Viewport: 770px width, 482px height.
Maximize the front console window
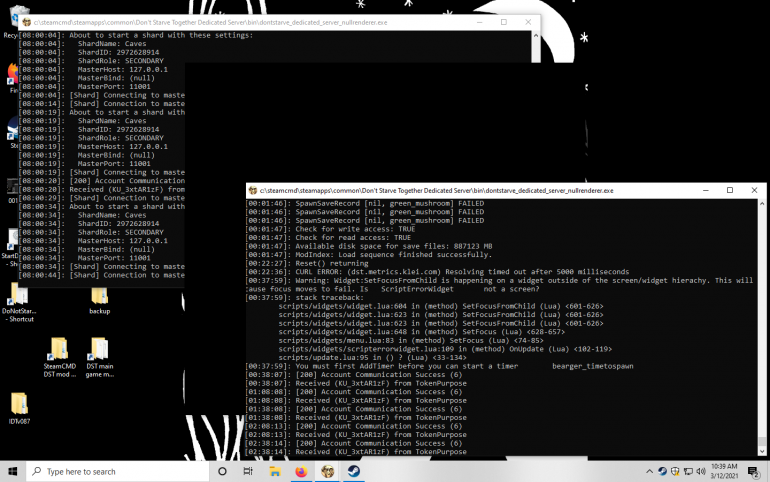click(x=730, y=190)
